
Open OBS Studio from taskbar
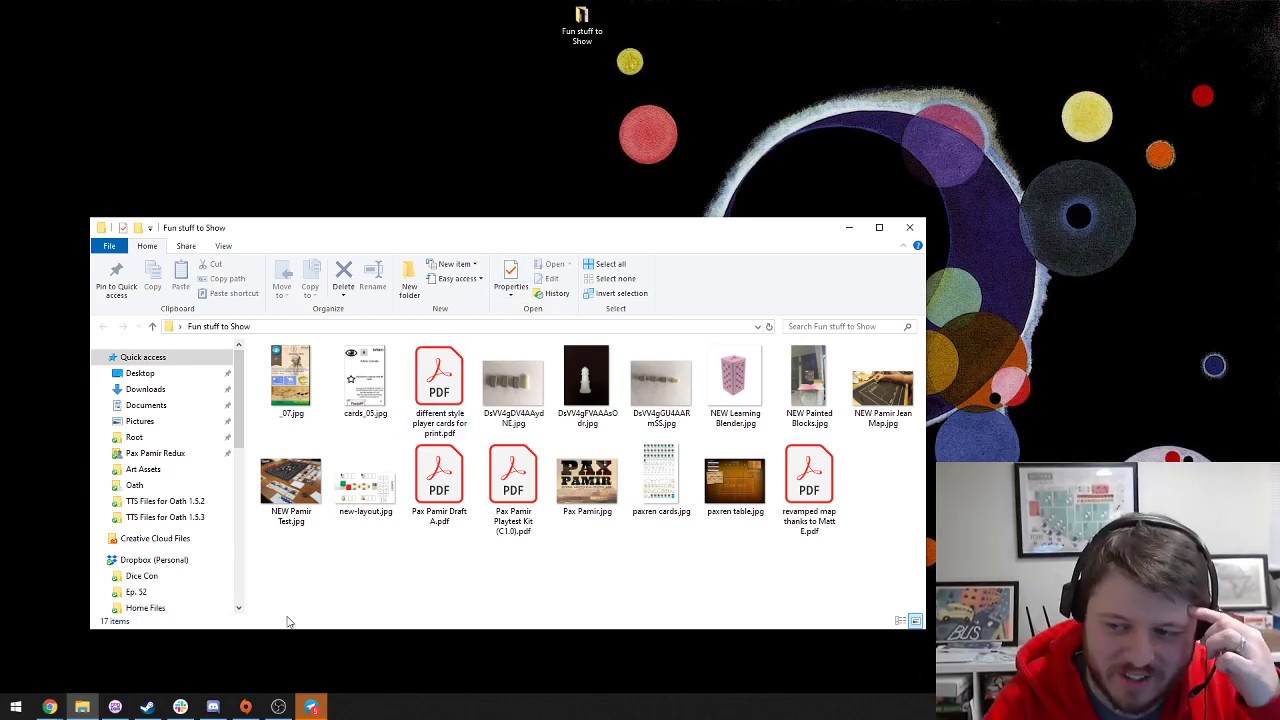point(278,707)
